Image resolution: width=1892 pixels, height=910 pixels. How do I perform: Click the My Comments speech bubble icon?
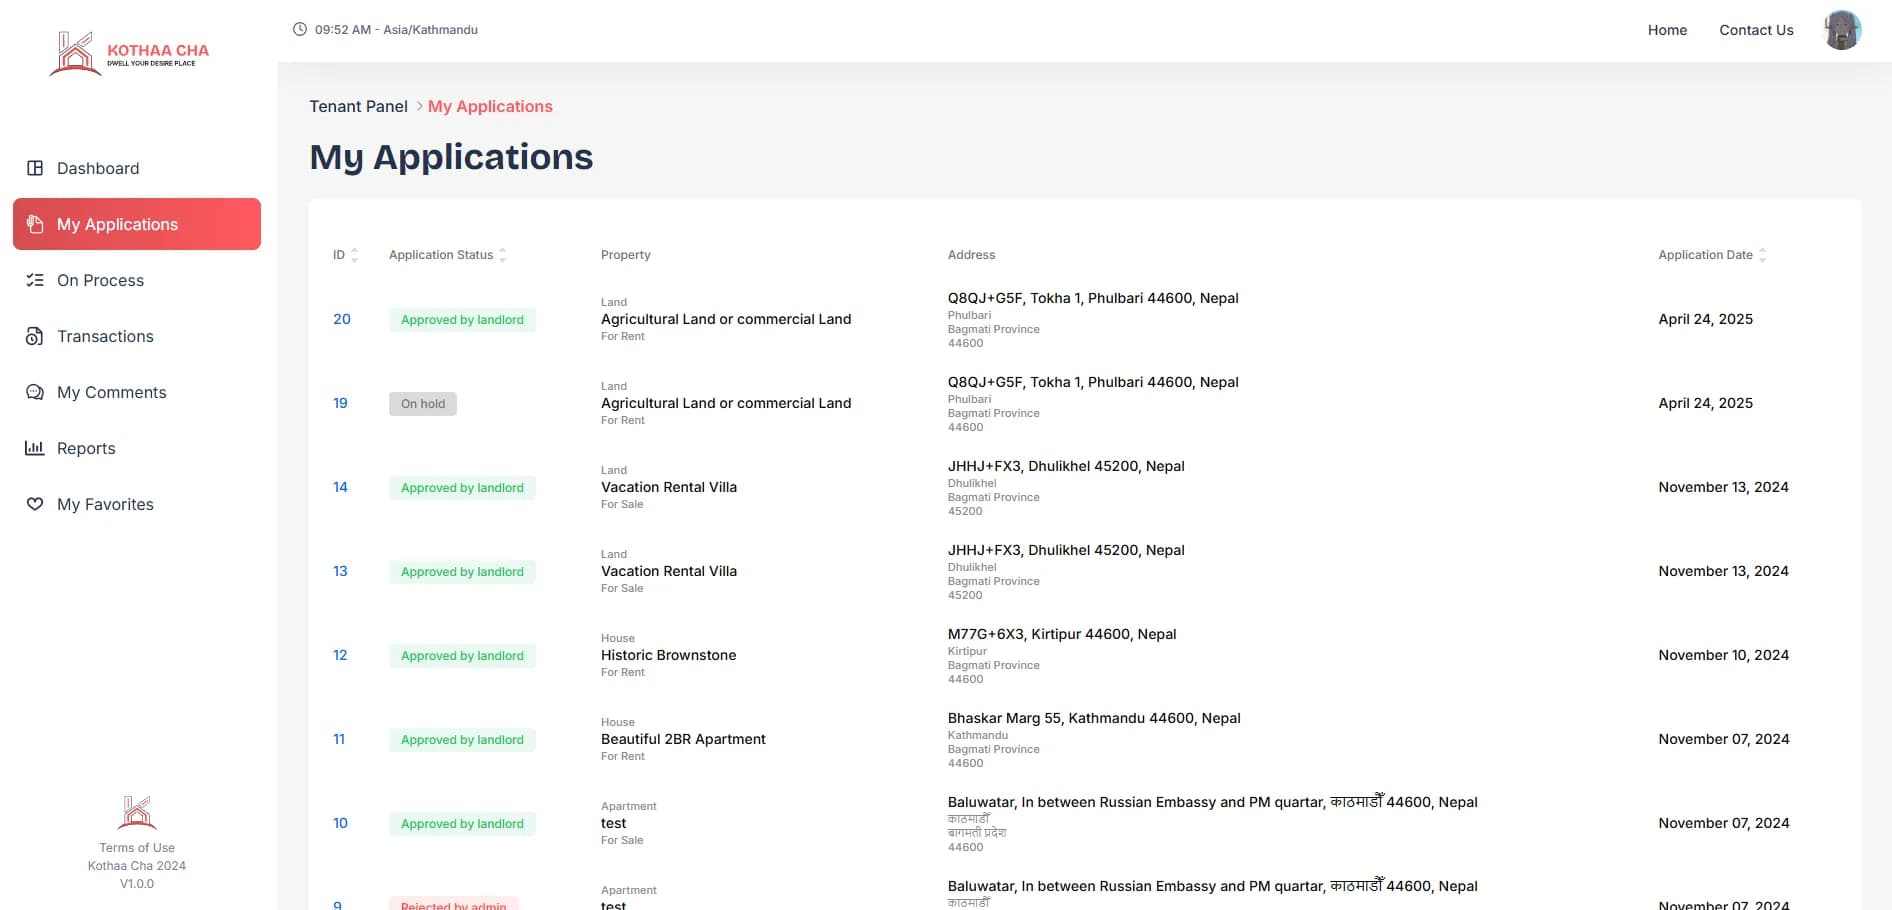[x=35, y=392]
